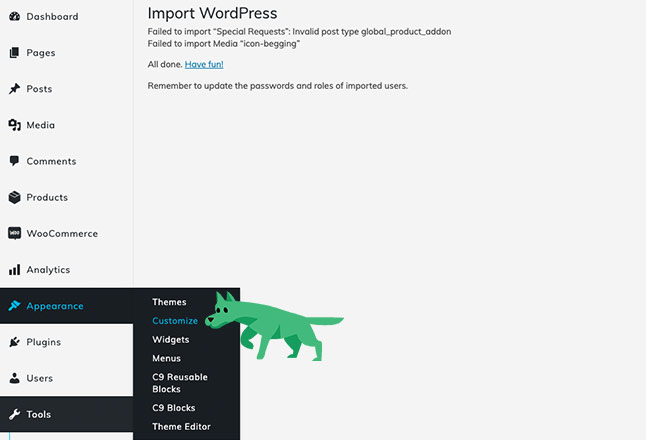Screen dimensions: 646x440
Task: Choose Themes in the Appearance submenu
Action: [169, 302]
